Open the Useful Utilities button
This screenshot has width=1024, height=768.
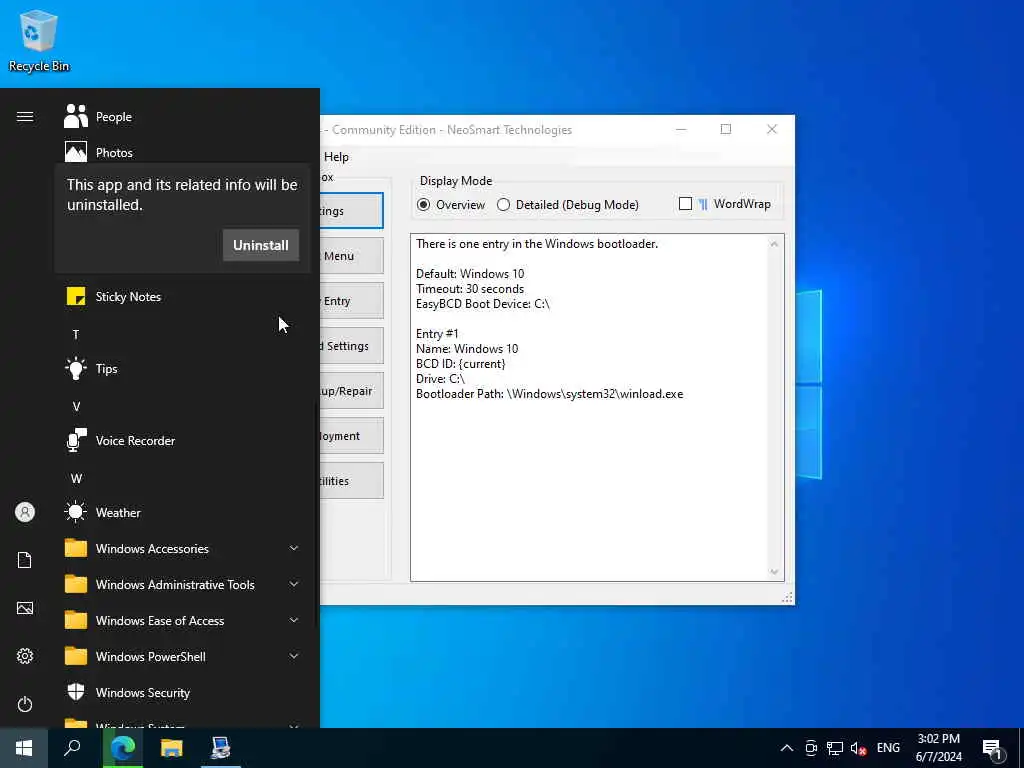coord(351,481)
